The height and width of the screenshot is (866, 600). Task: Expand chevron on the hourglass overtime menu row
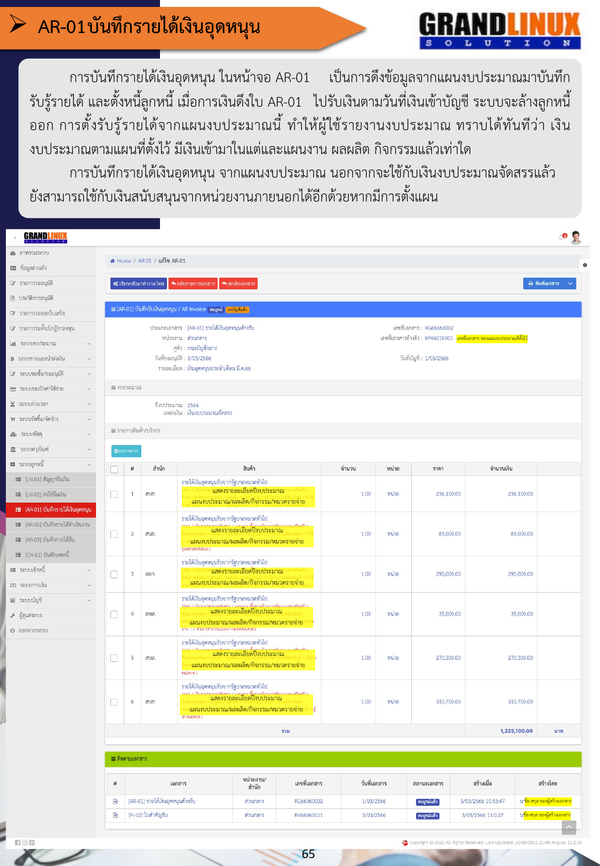click(x=89, y=404)
